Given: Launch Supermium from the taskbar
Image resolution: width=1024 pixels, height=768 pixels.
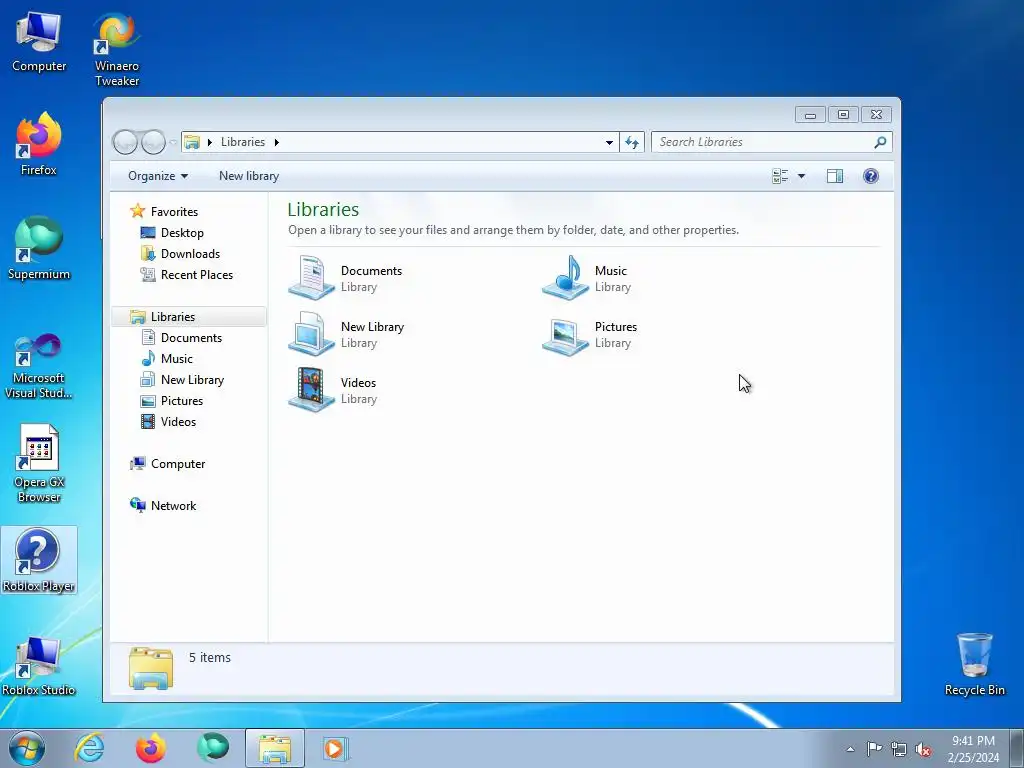Looking at the screenshot, I should pos(213,748).
